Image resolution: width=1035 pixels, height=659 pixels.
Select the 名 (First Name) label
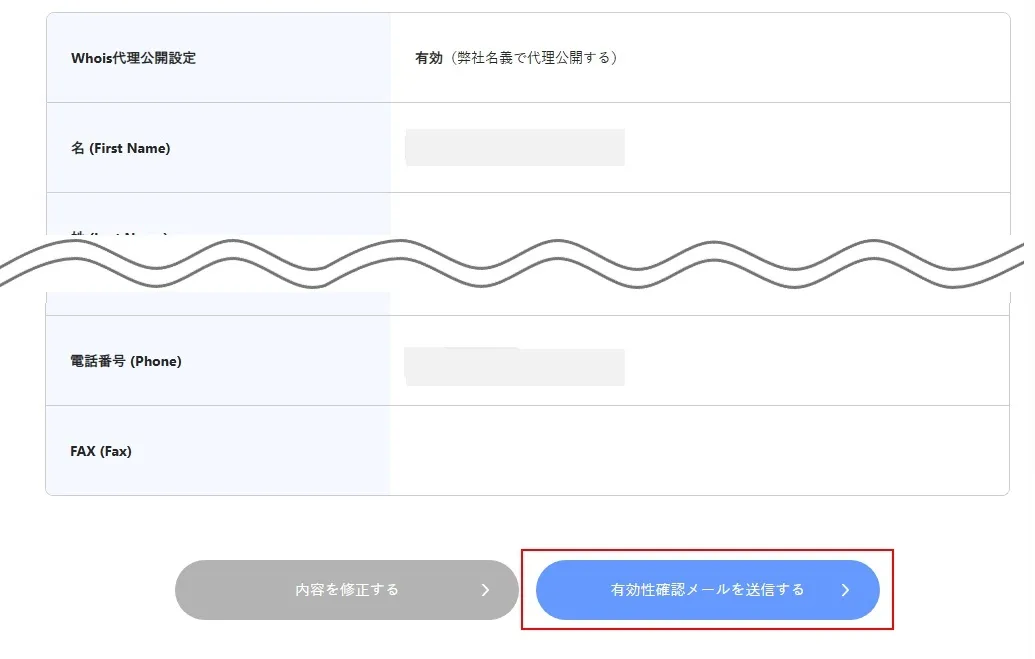click(121, 149)
